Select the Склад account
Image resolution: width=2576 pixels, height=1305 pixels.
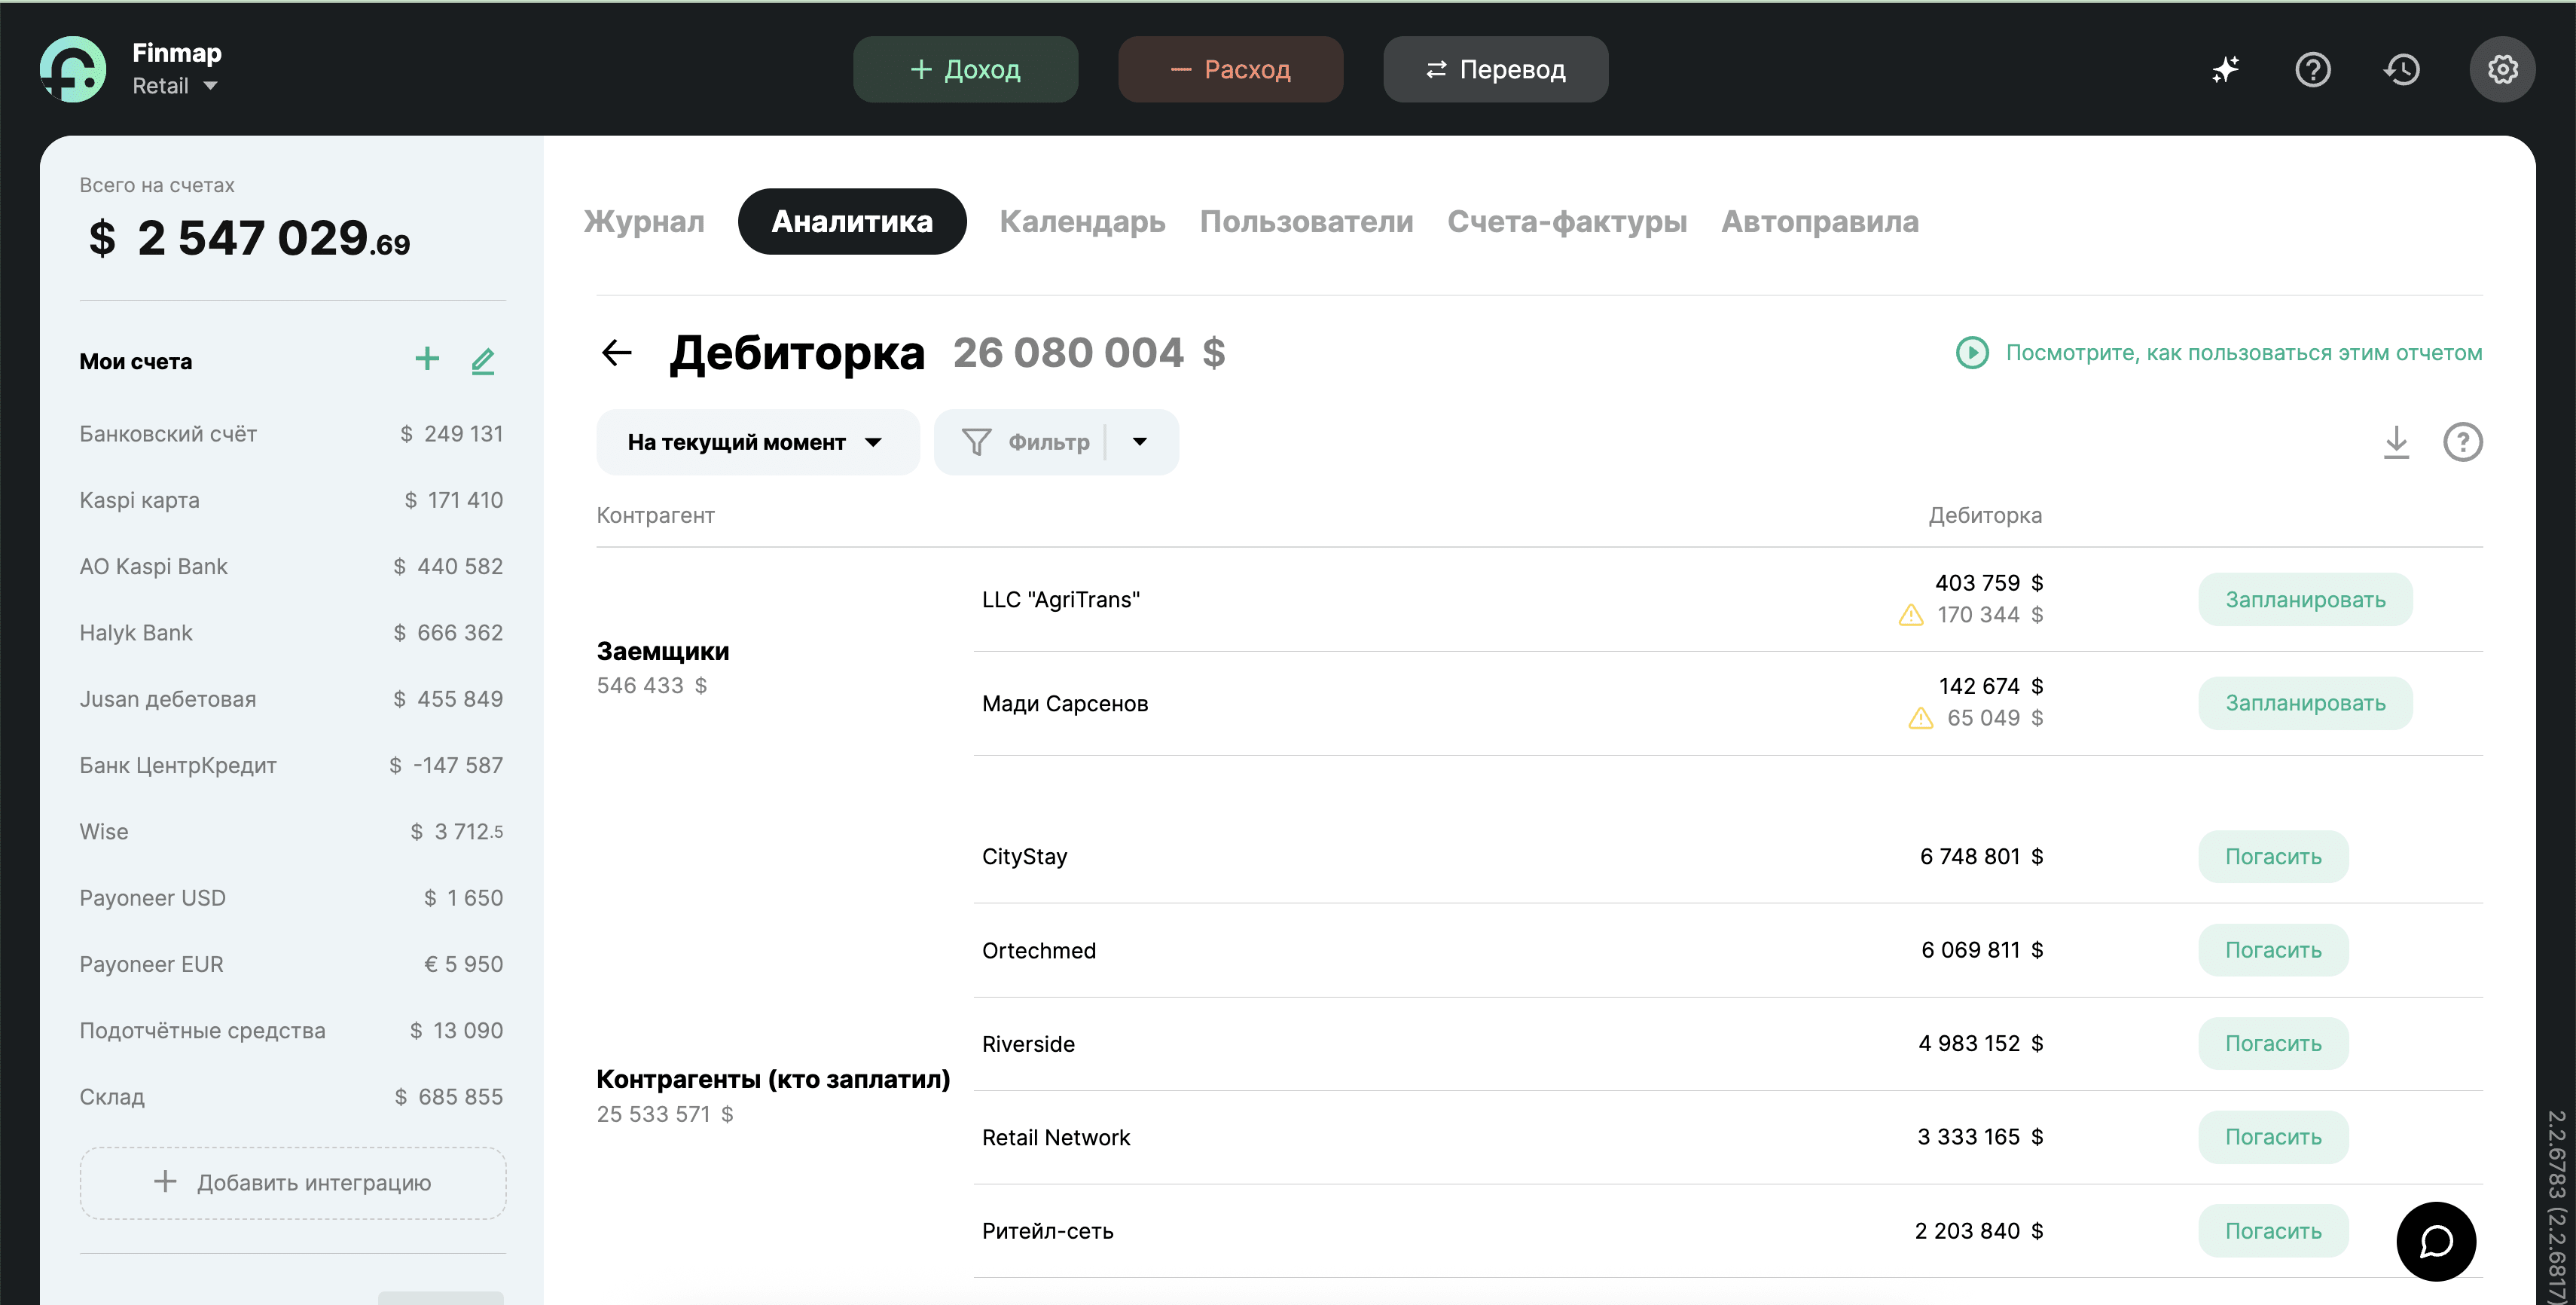(291, 1097)
